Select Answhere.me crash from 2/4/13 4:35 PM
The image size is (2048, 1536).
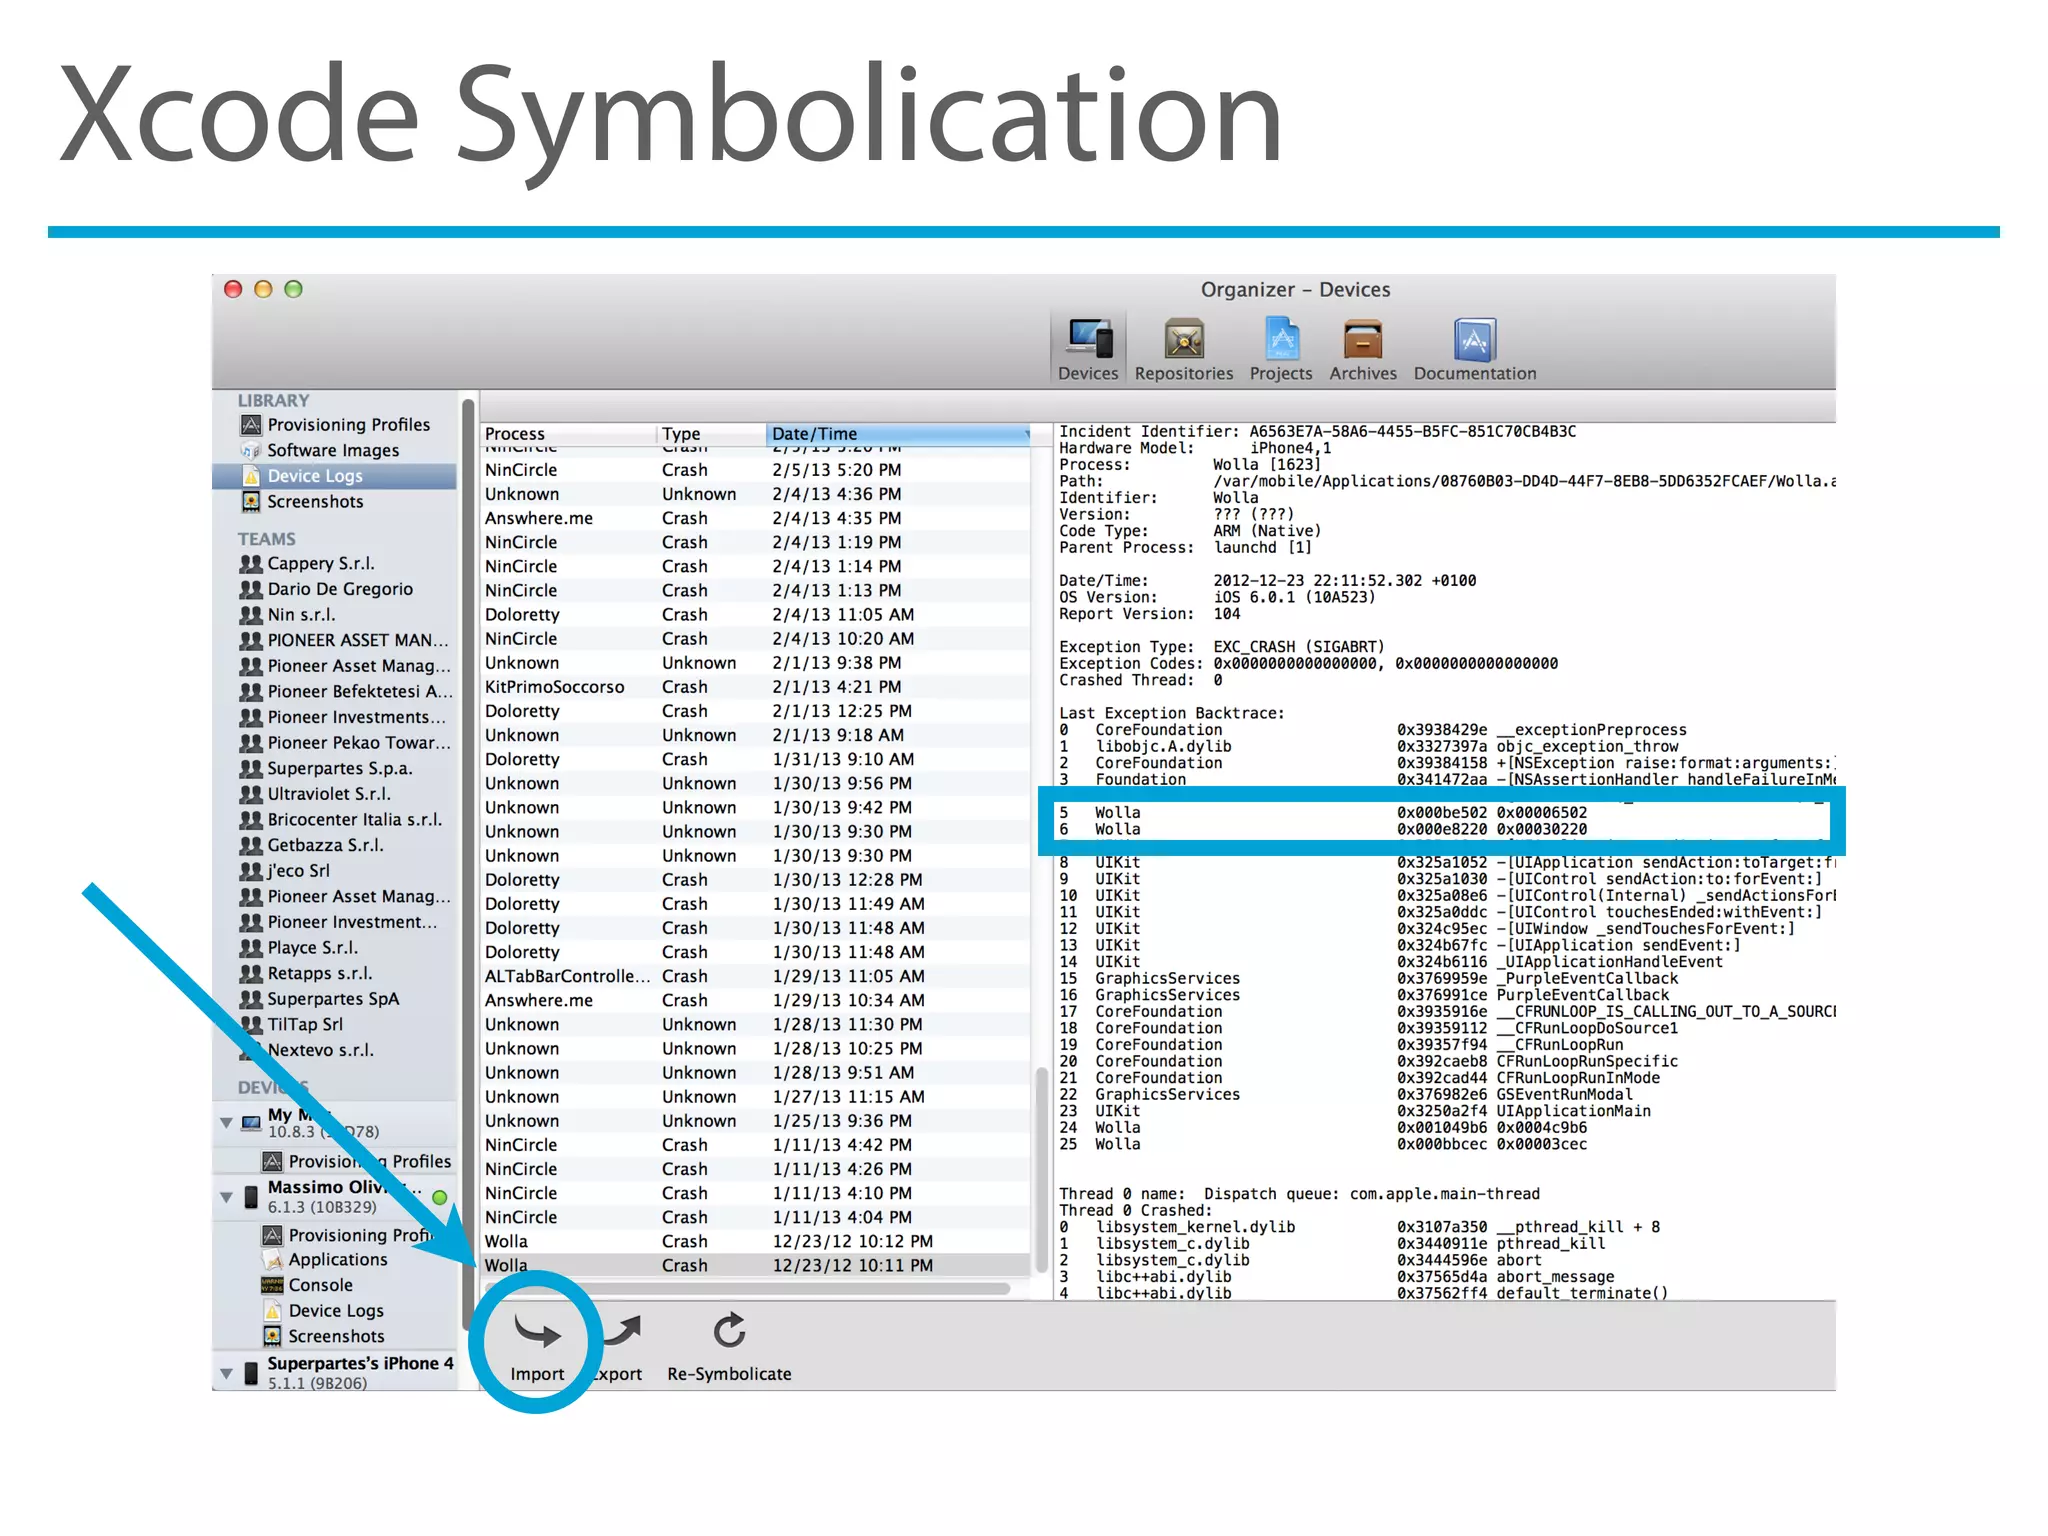tap(756, 519)
